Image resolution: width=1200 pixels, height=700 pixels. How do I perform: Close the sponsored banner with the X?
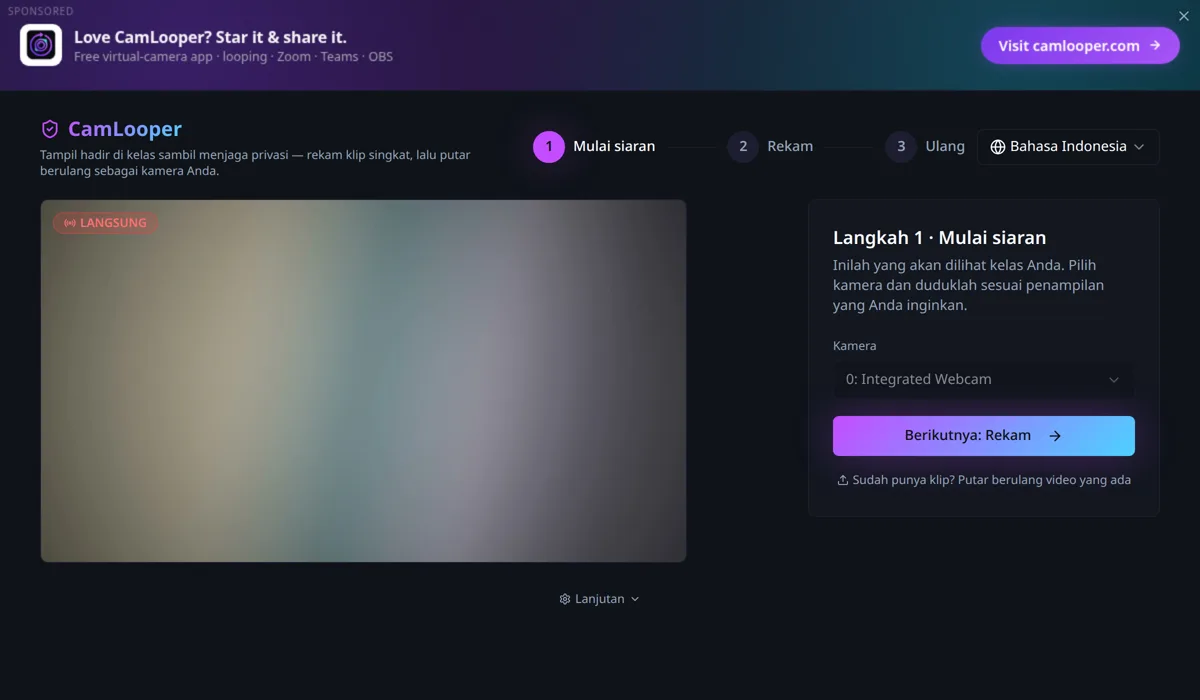point(1184,16)
